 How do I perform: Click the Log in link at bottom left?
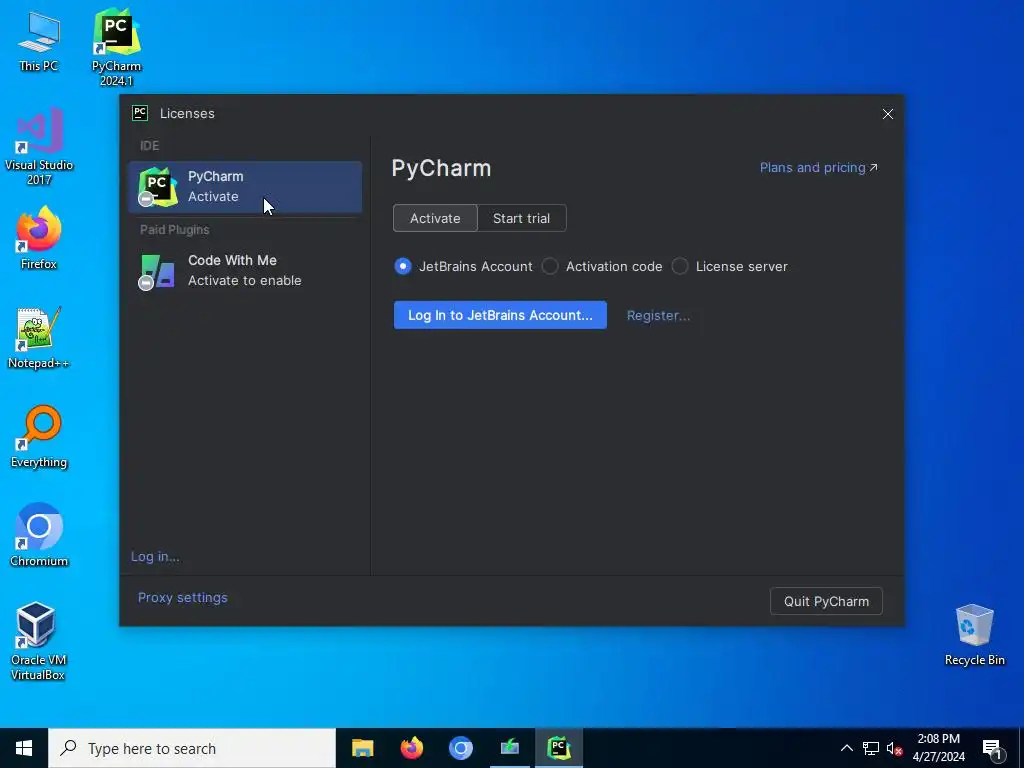point(155,556)
